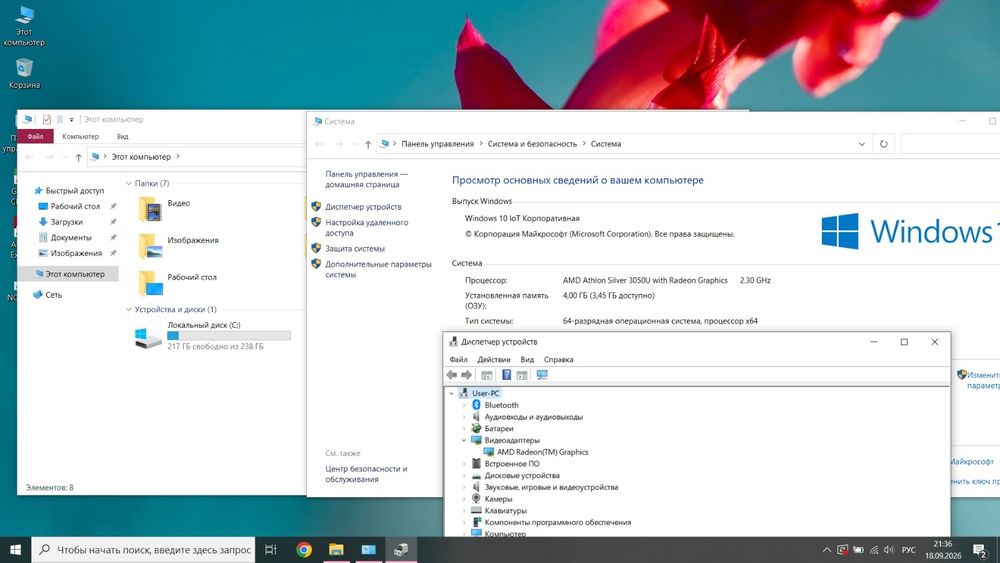
Task: Select Локальный диск (C:) drive
Action: pos(212,336)
